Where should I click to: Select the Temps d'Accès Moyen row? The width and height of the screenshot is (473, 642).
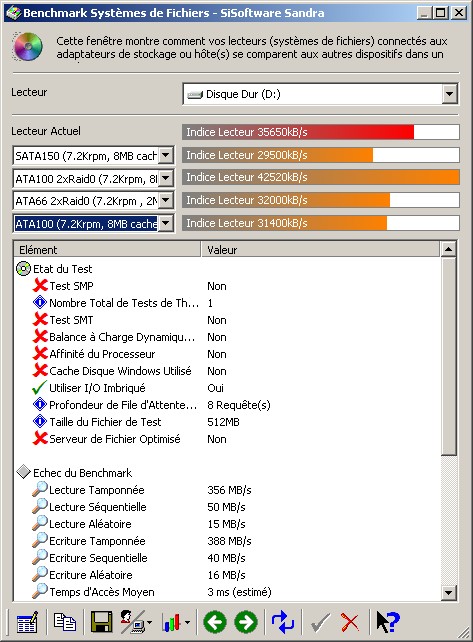[227, 592]
